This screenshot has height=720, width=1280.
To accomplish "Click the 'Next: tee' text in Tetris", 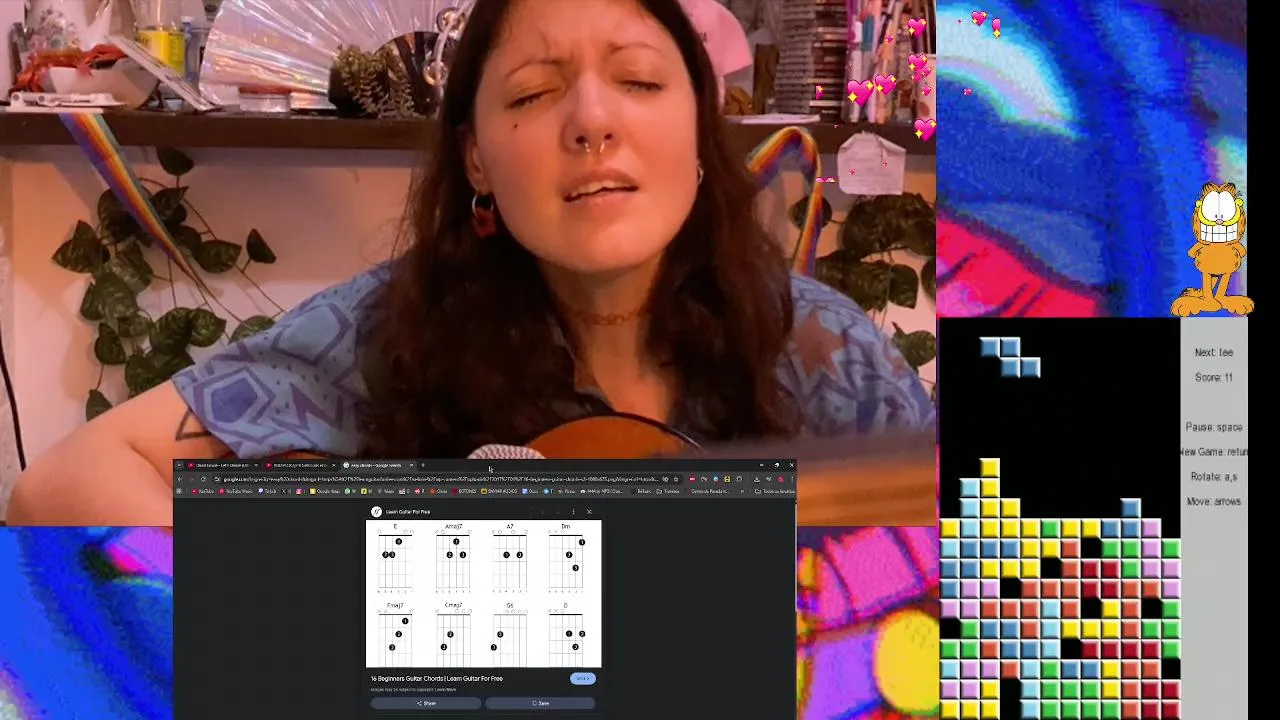I will click(x=1214, y=352).
